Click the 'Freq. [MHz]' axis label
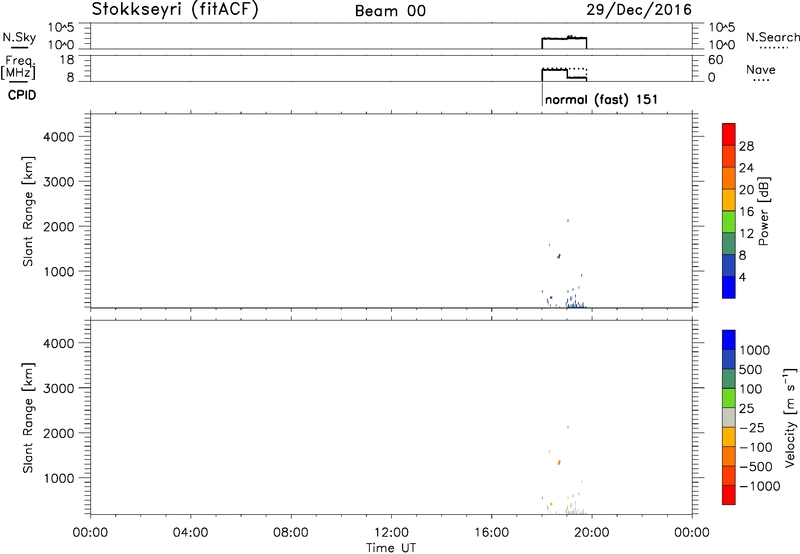This screenshot has height=554, width=800. [19, 67]
